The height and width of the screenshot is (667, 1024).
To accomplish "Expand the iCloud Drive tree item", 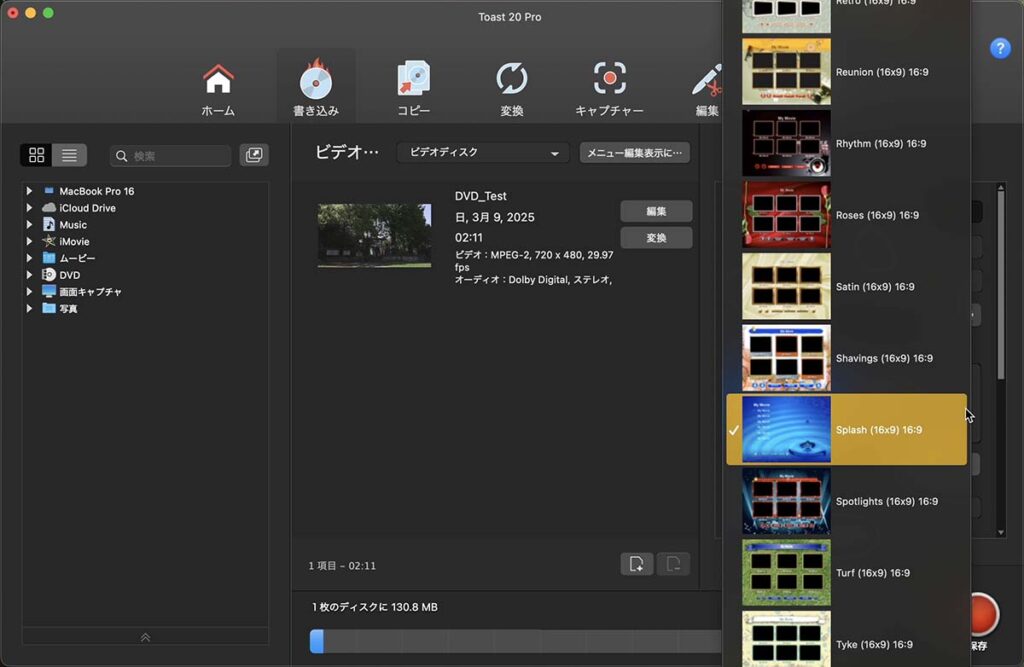I will tap(29, 208).
